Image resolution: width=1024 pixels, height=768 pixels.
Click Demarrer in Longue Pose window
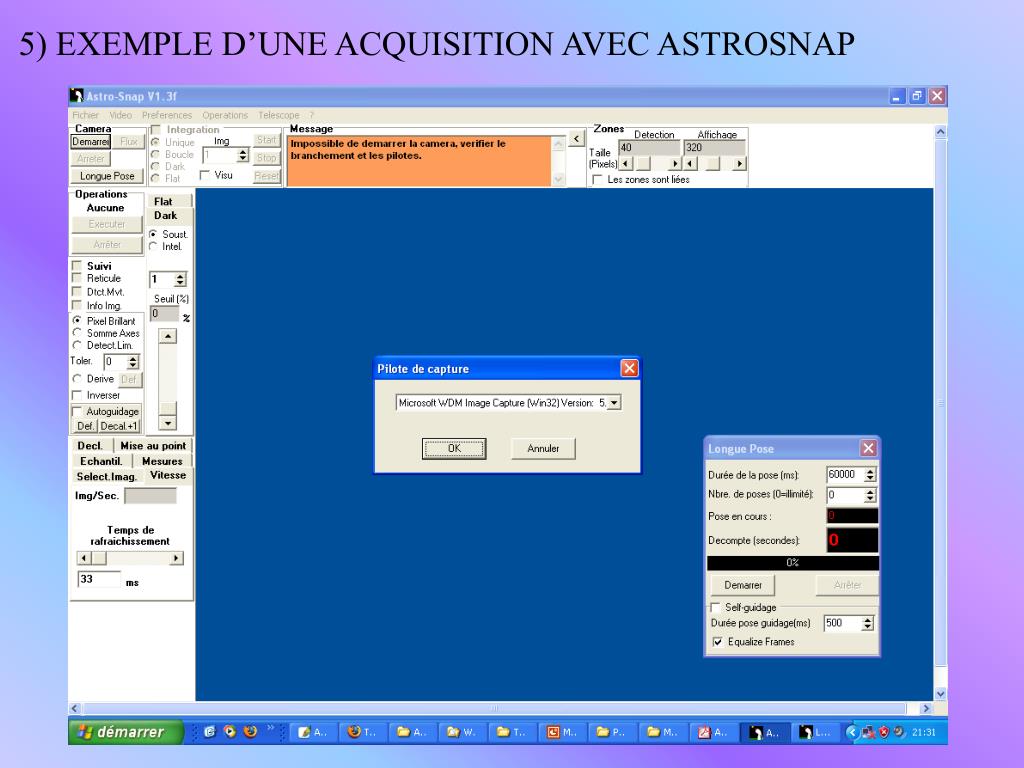pos(743,585)
